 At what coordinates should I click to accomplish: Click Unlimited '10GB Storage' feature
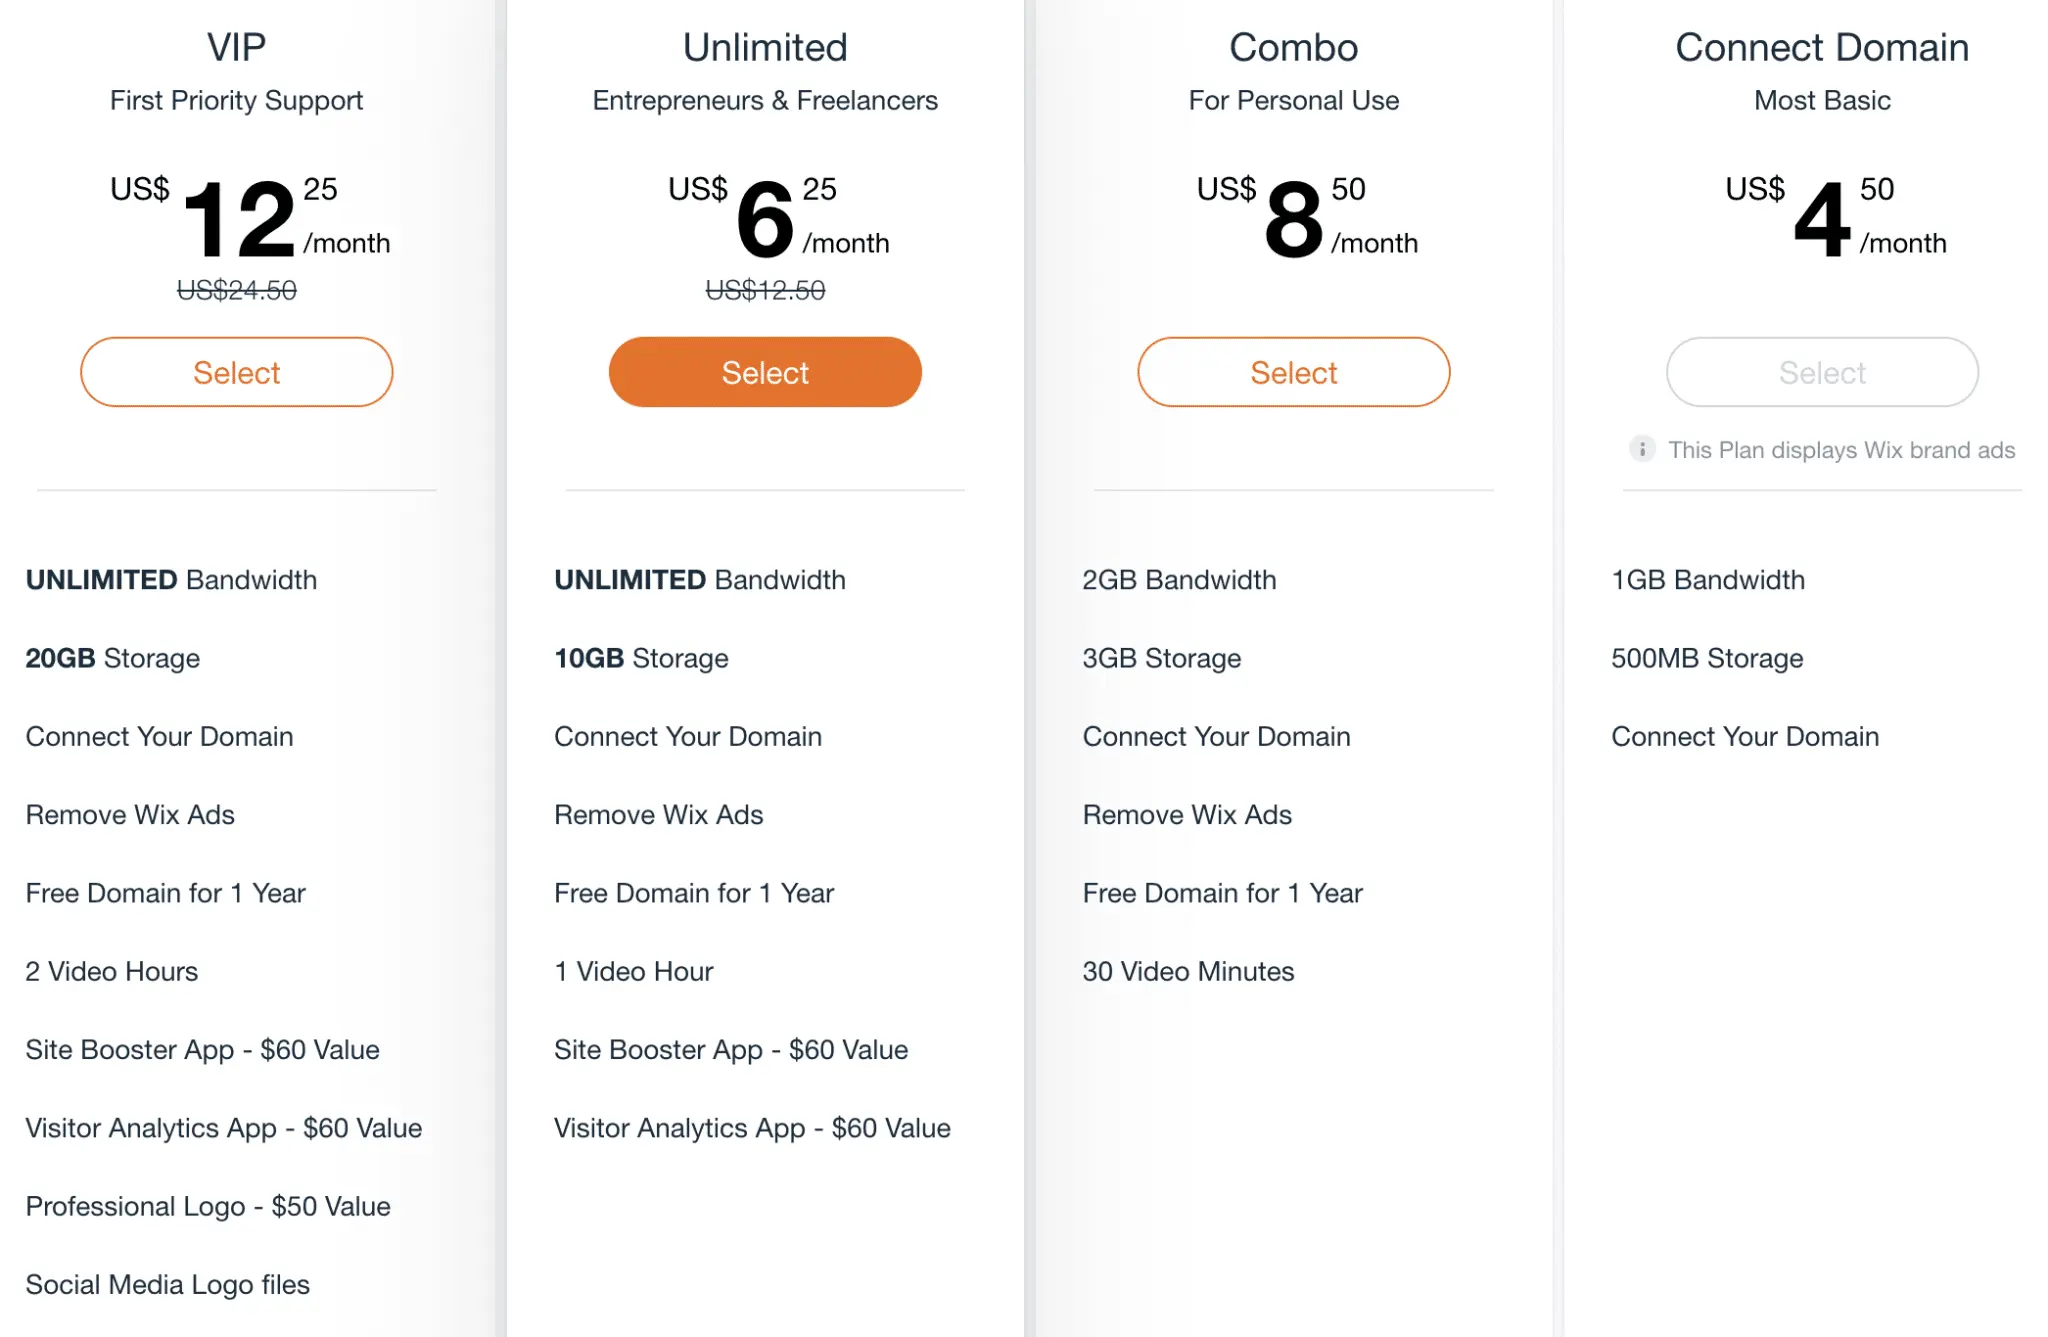tap(642, 658)
